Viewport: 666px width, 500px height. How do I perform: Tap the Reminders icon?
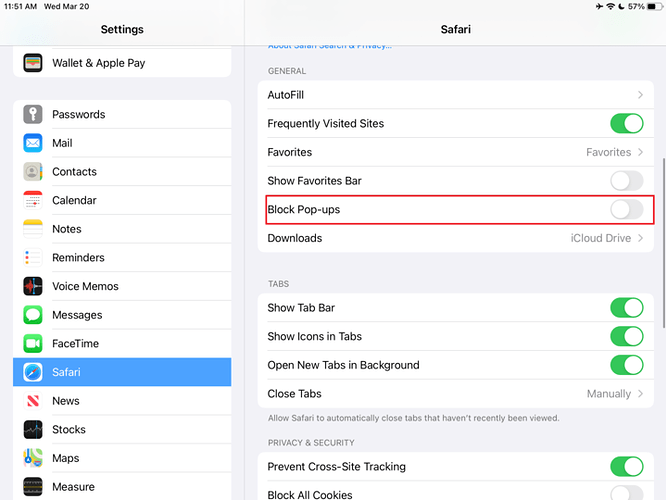[33, 257]
